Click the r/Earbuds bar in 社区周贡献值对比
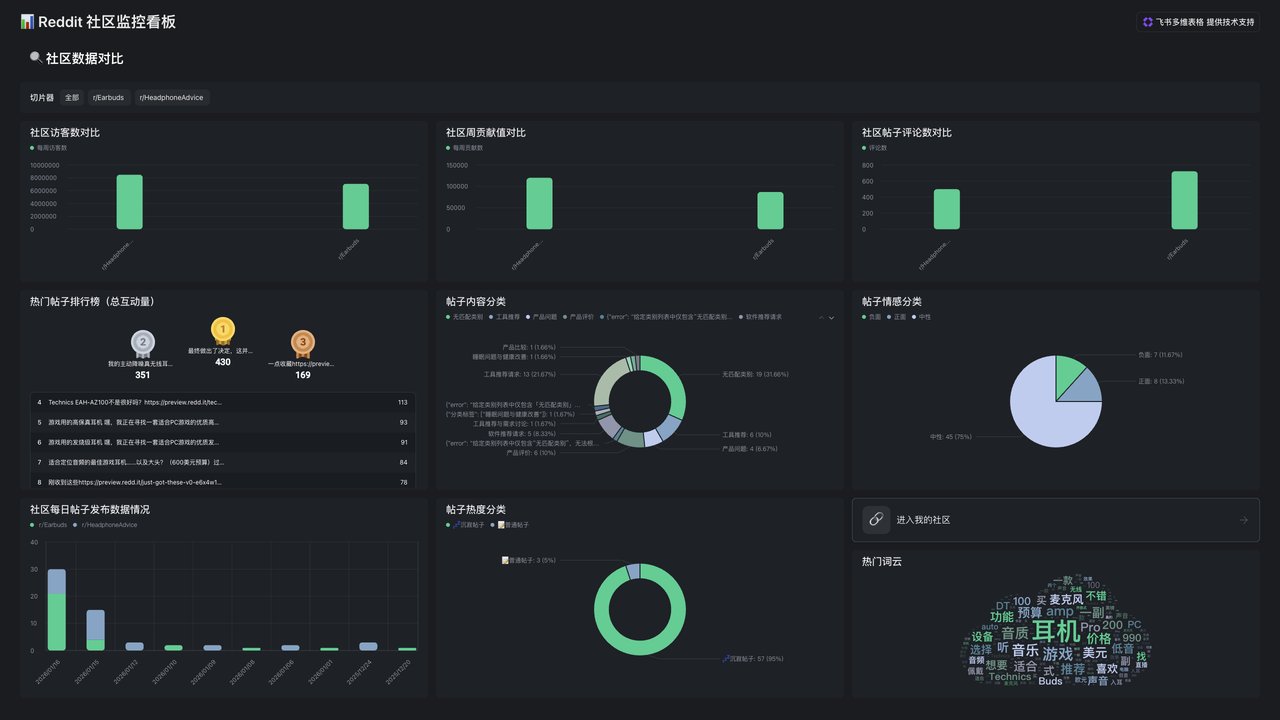1280x720 pixels. pyautogui.click(x=770, y=211)
